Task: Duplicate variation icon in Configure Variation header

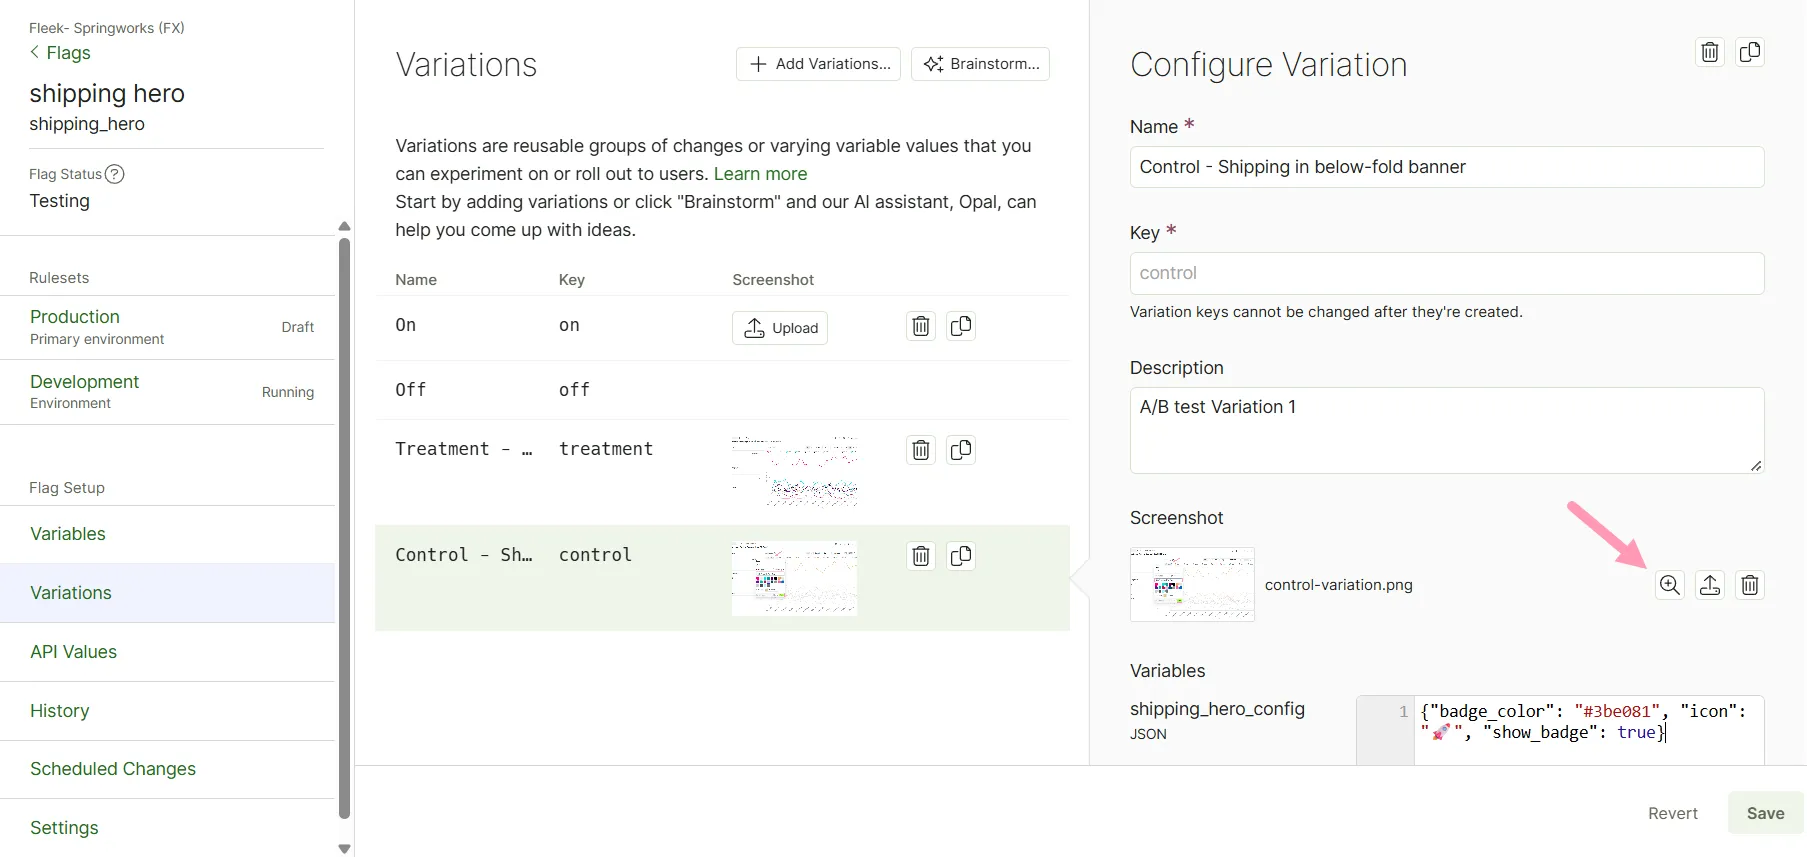Action: tap(1750, 52)
